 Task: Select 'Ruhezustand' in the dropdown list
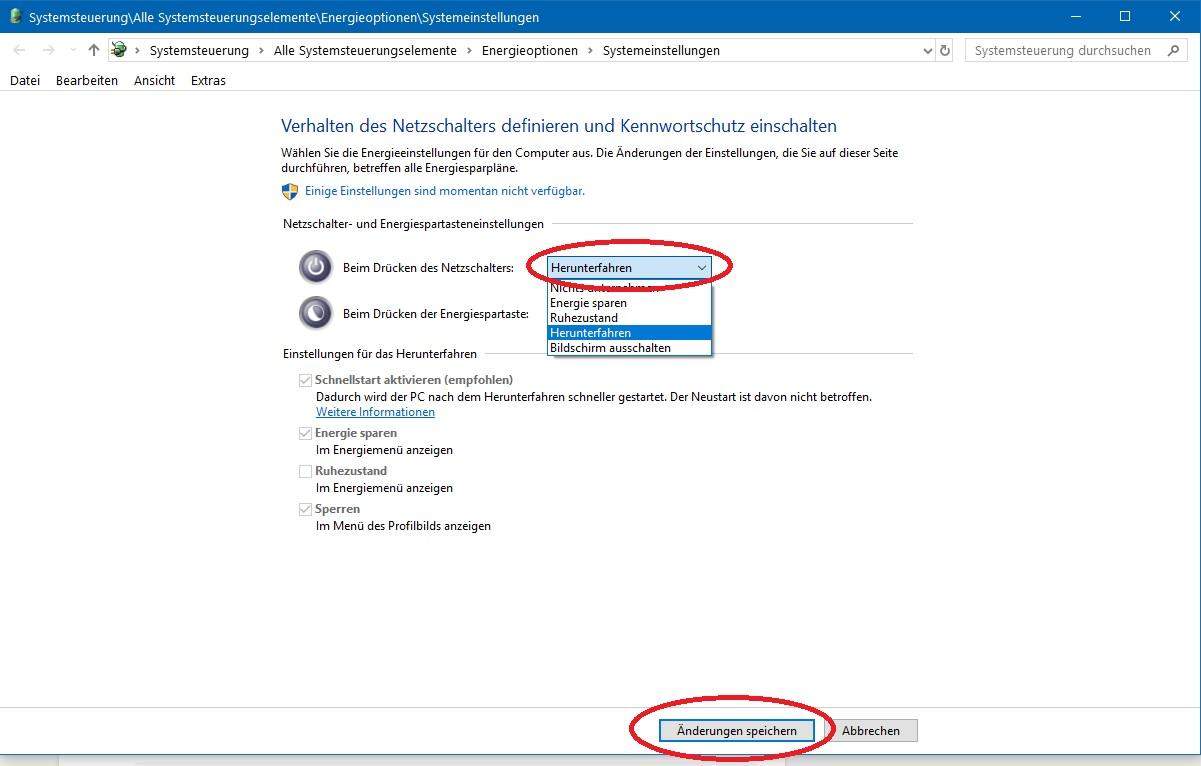point(630,317)
